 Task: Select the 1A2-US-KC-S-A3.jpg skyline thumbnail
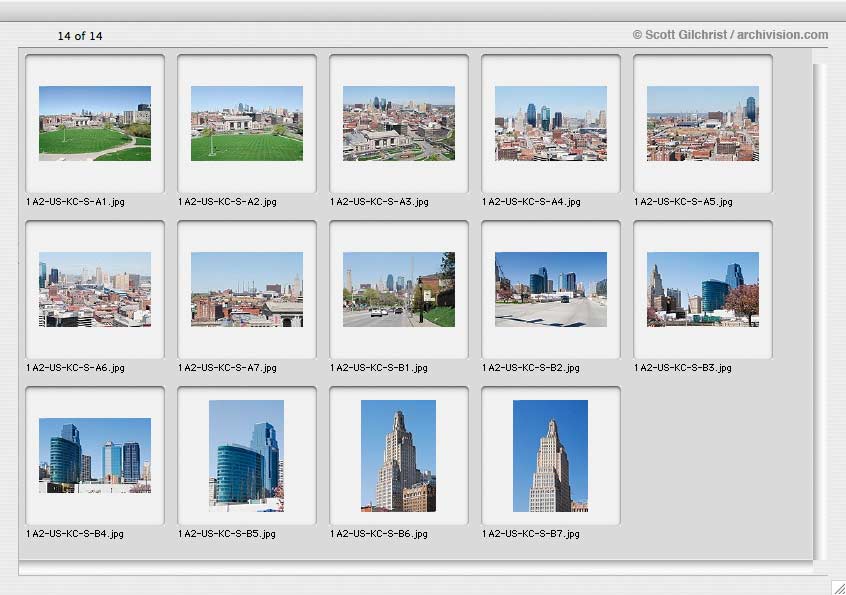pyautogui.click(x=399, y=124)
